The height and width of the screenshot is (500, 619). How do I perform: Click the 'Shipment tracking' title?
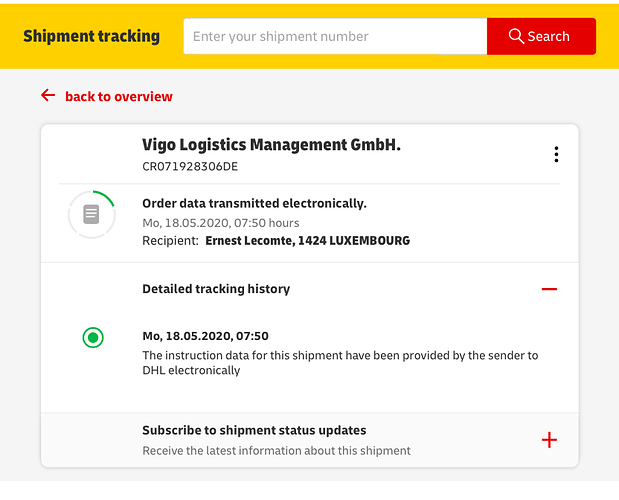[92, 36]
